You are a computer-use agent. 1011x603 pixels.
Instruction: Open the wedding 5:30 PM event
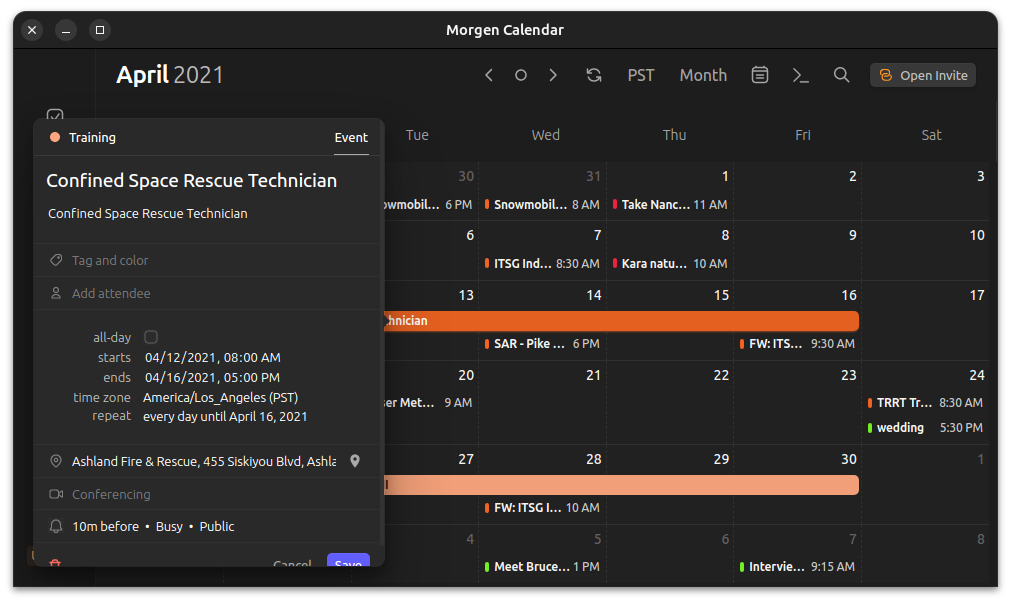tap(925, 428)
